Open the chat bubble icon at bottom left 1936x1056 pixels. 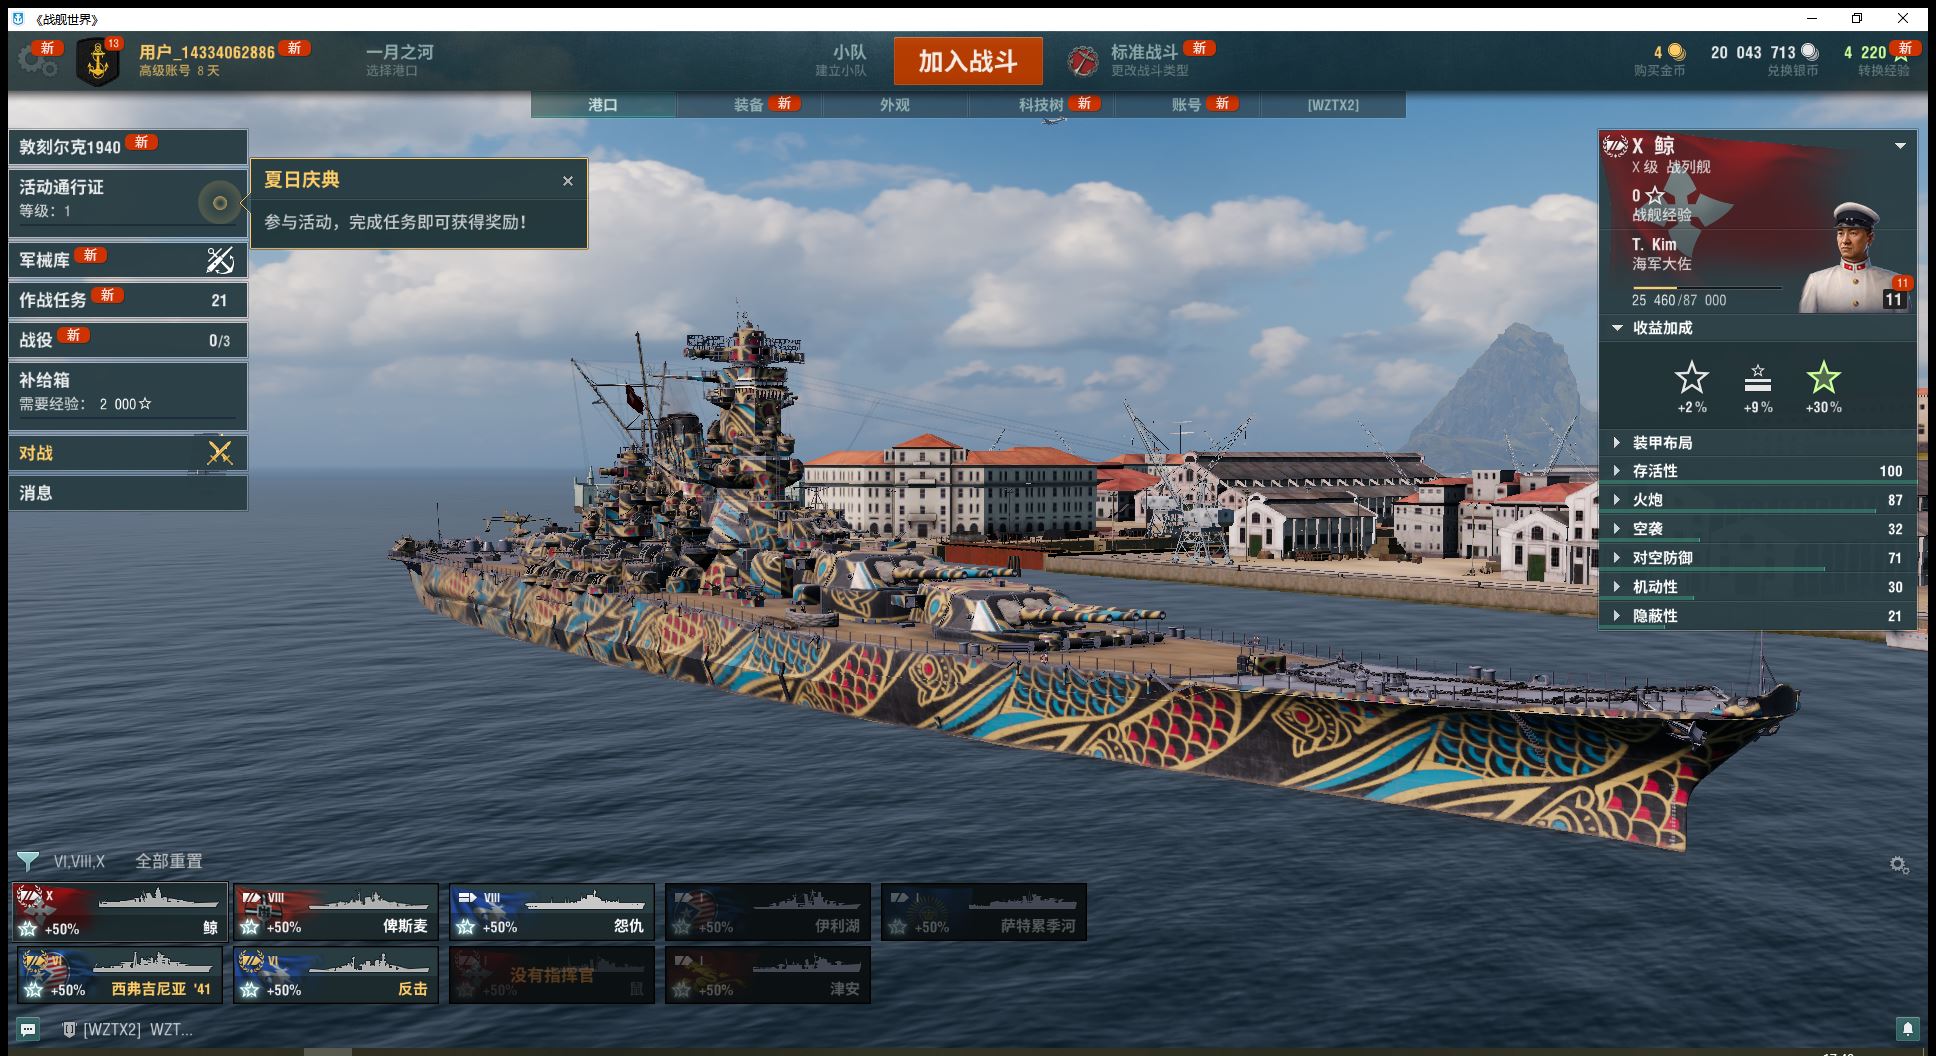28,1029
